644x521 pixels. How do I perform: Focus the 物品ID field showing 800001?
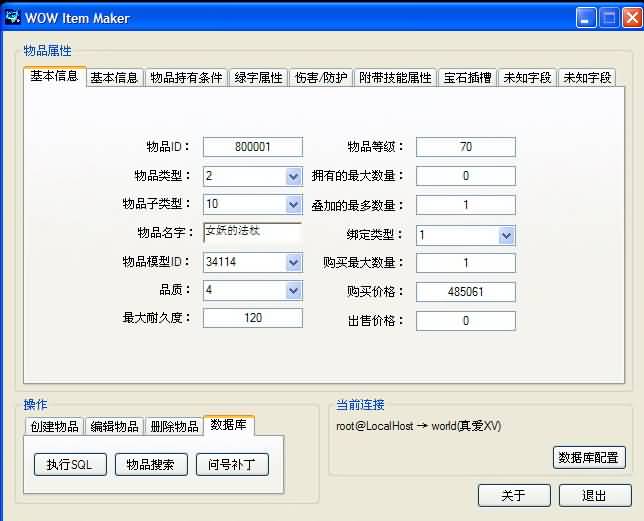(x=253, y=147)
